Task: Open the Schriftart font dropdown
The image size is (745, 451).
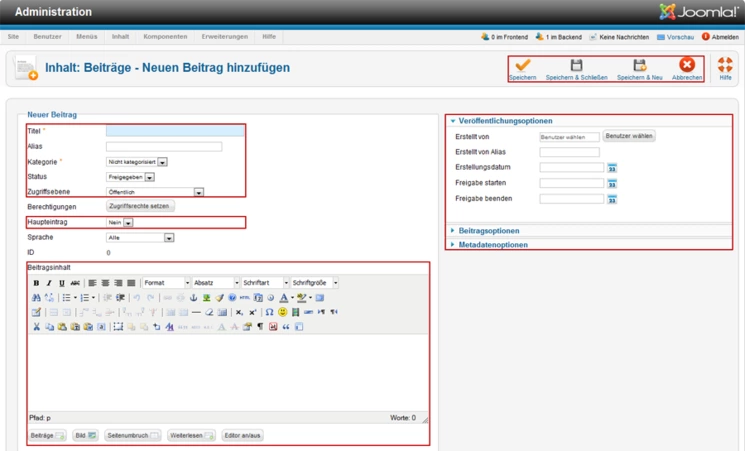Action: coord(265,283)
